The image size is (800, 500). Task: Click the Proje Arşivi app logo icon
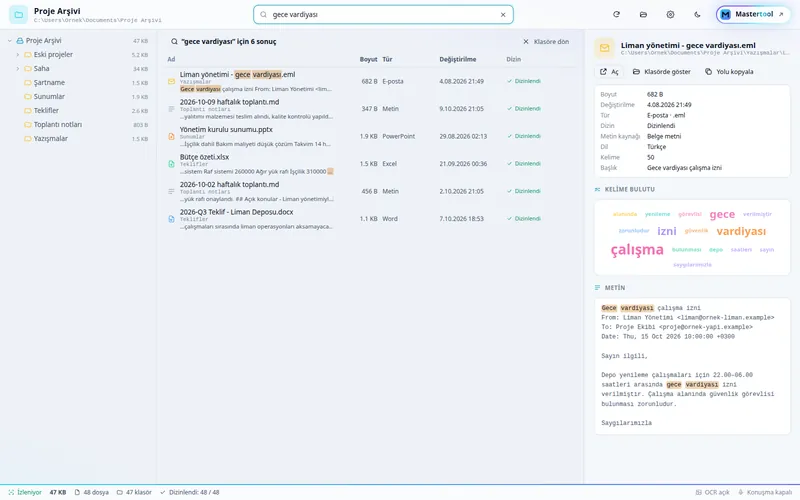[18, 15]
